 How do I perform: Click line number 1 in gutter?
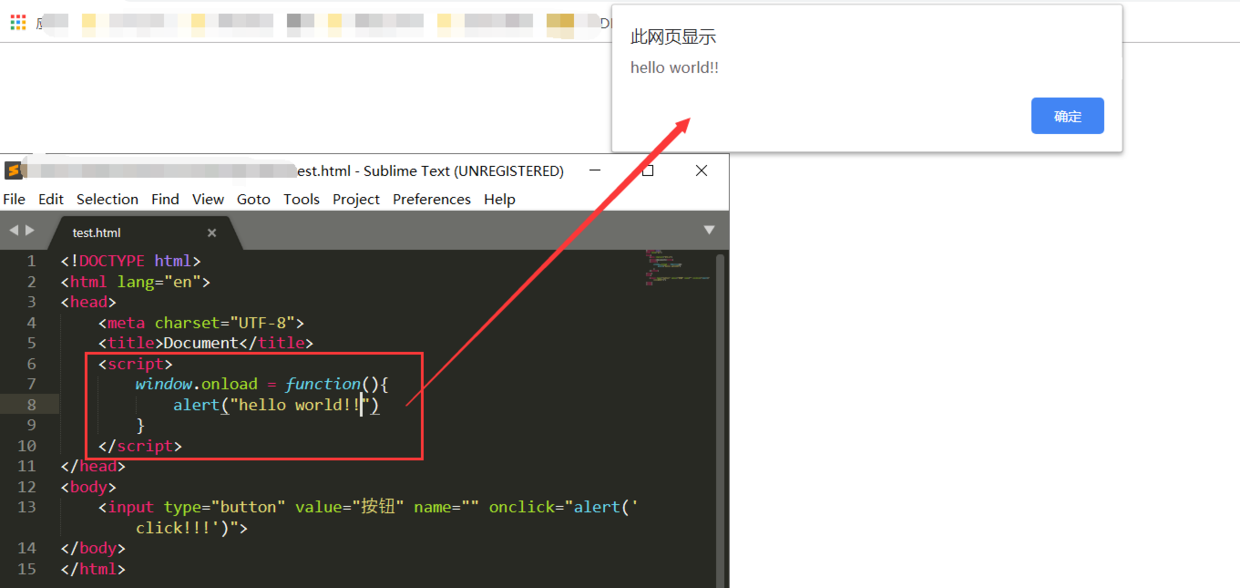(x=31, y=261)
